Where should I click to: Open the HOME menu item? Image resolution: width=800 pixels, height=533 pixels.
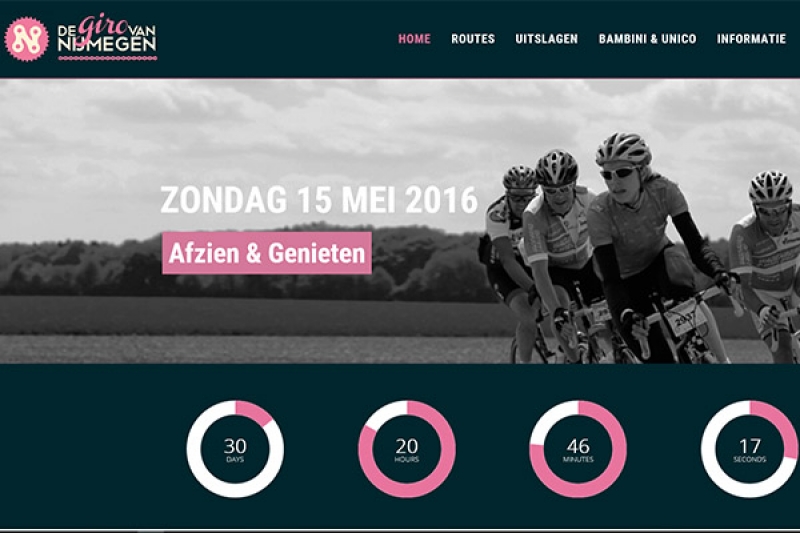414,39
